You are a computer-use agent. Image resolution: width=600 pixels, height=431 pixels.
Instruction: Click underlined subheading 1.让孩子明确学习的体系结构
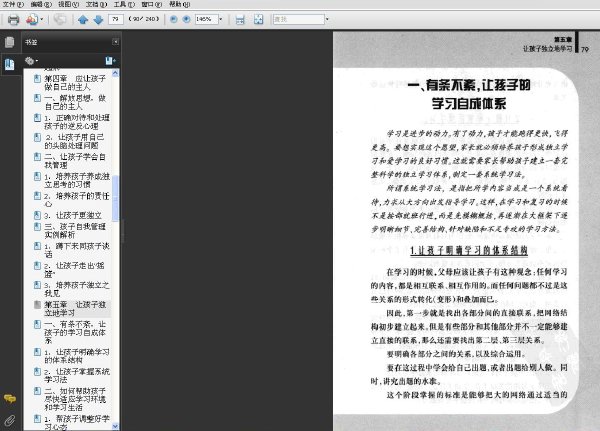(x=469, y=251)
